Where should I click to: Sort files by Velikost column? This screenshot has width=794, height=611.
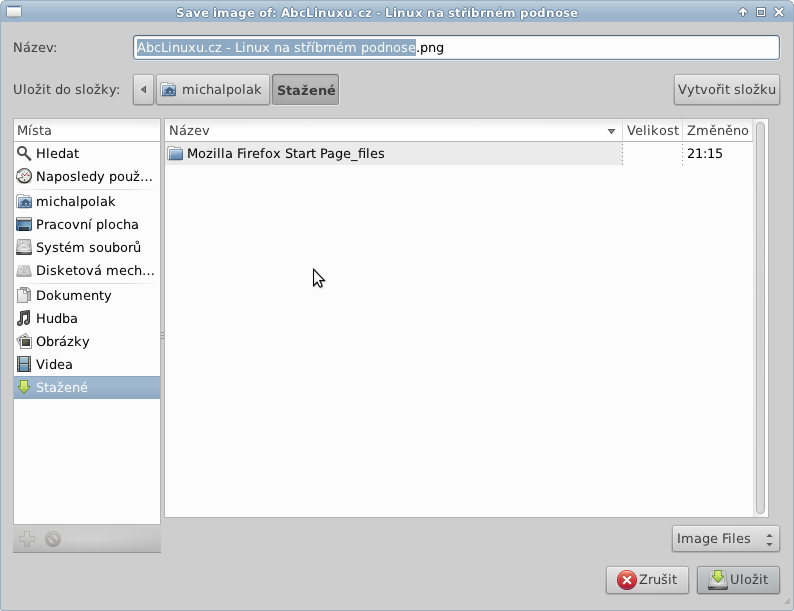[x=652, y=130]
